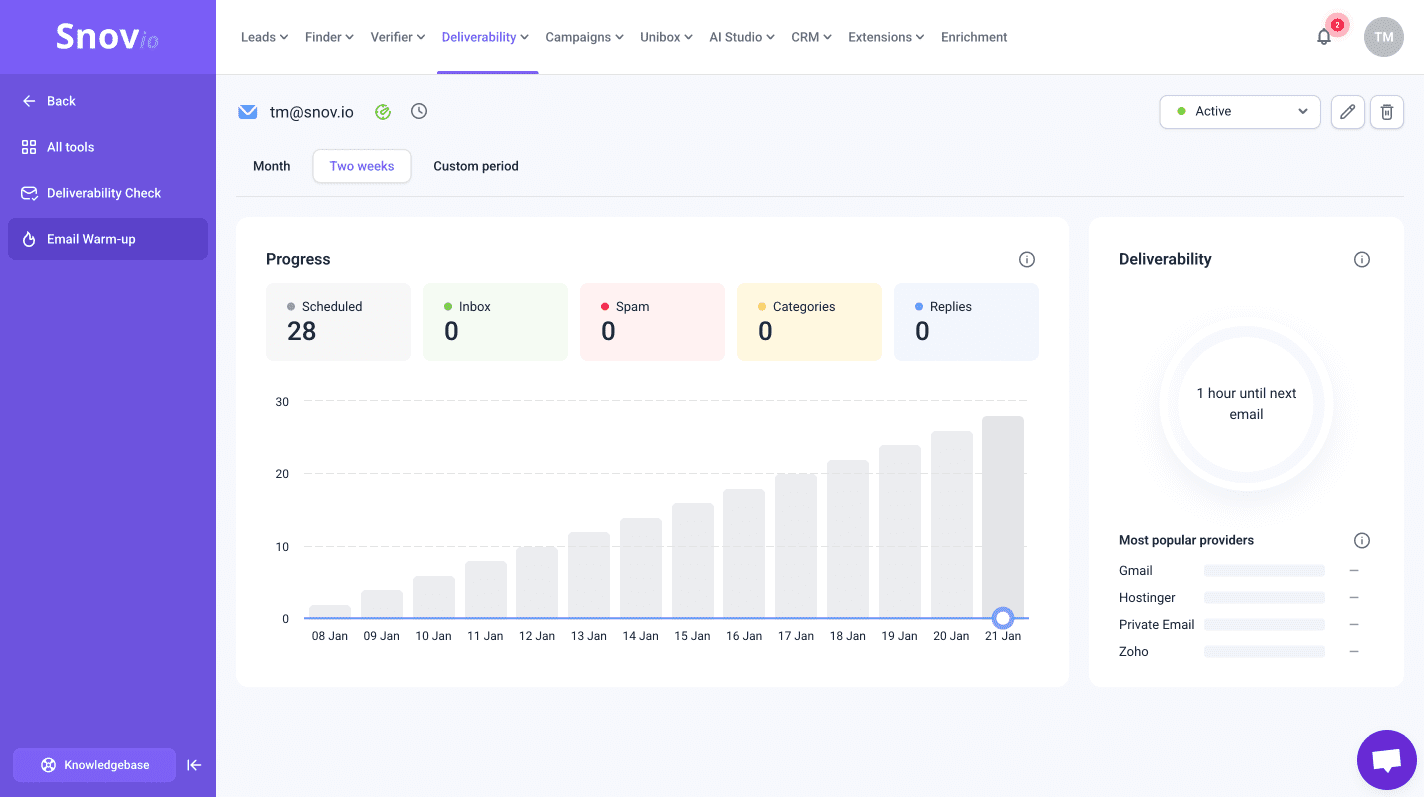Expand the Campaigns dropdown menu
Viewport: 1424px width, 797px height.
(584, 37)
